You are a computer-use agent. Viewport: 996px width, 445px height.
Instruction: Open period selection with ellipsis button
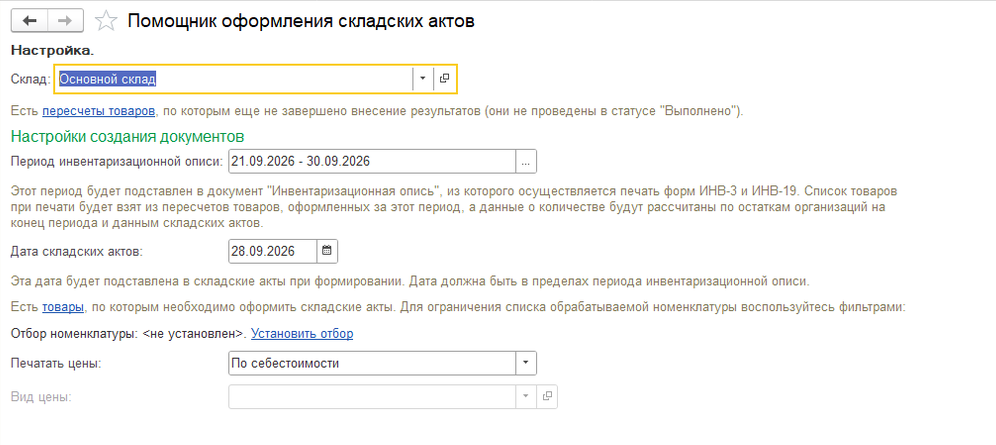tap(525, 161)
